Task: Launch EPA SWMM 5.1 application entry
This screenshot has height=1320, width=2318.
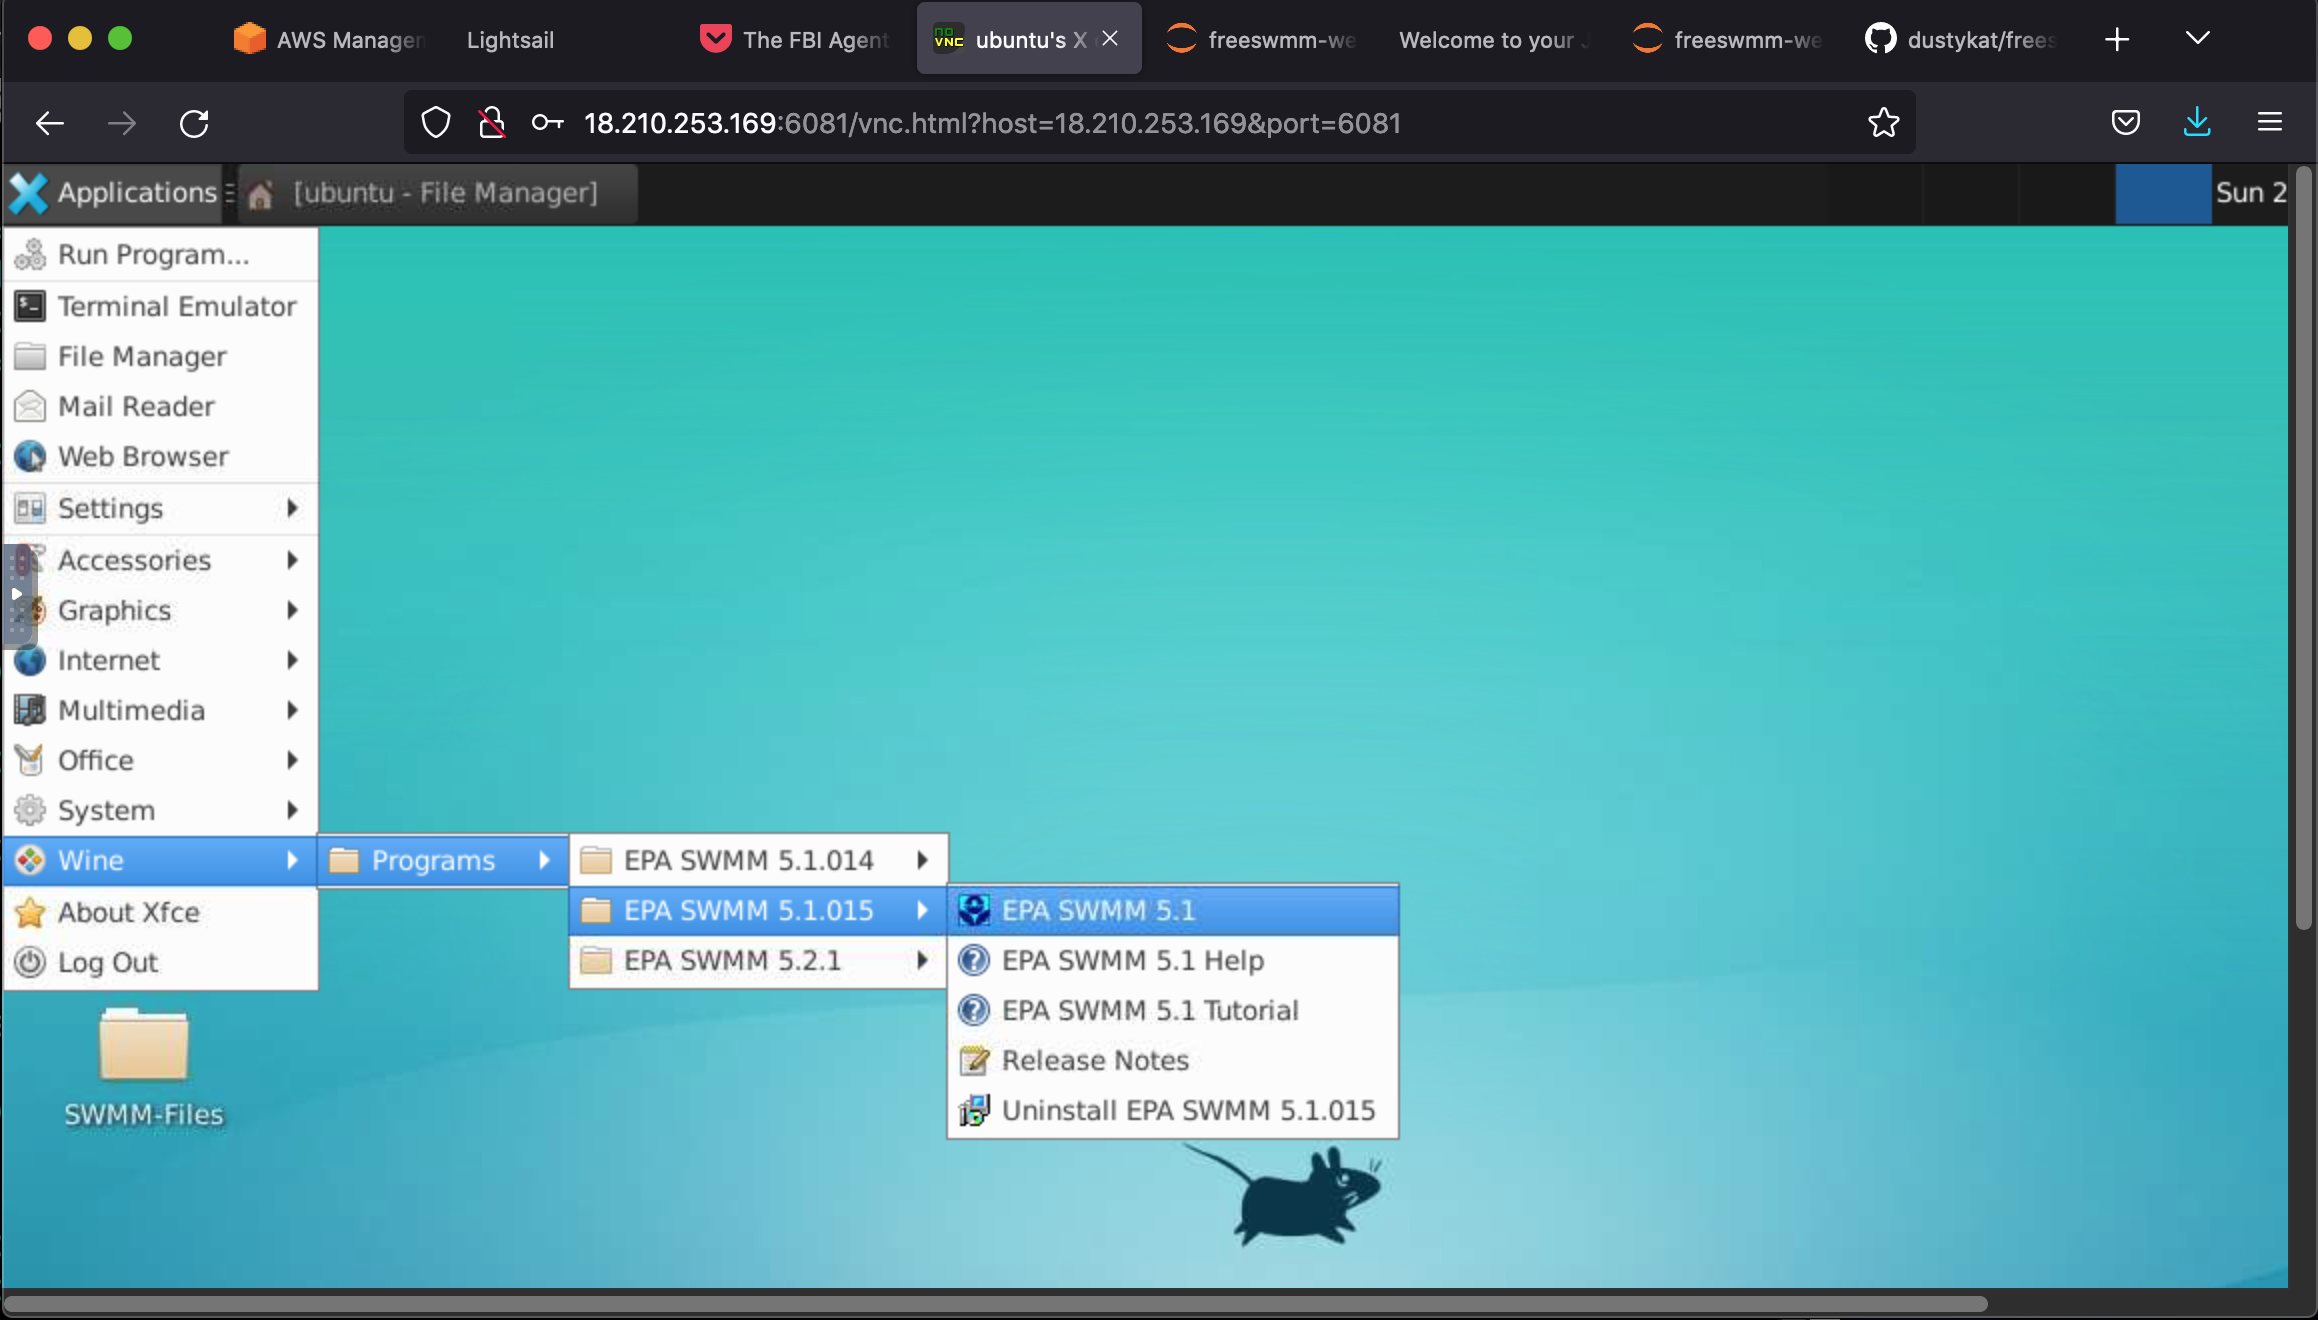Action: pyautogui.click(x=1172, y=910)
